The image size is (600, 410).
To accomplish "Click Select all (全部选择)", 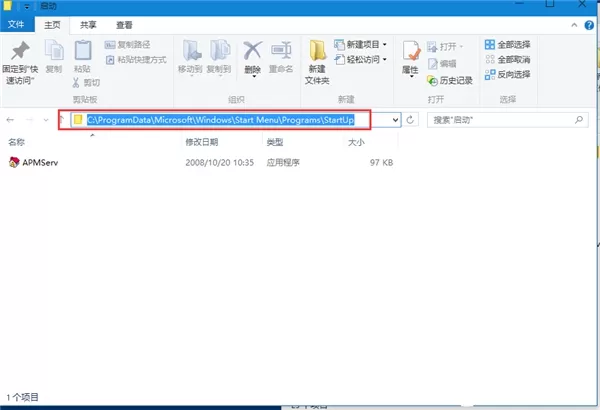I will (x=507, y=45).
